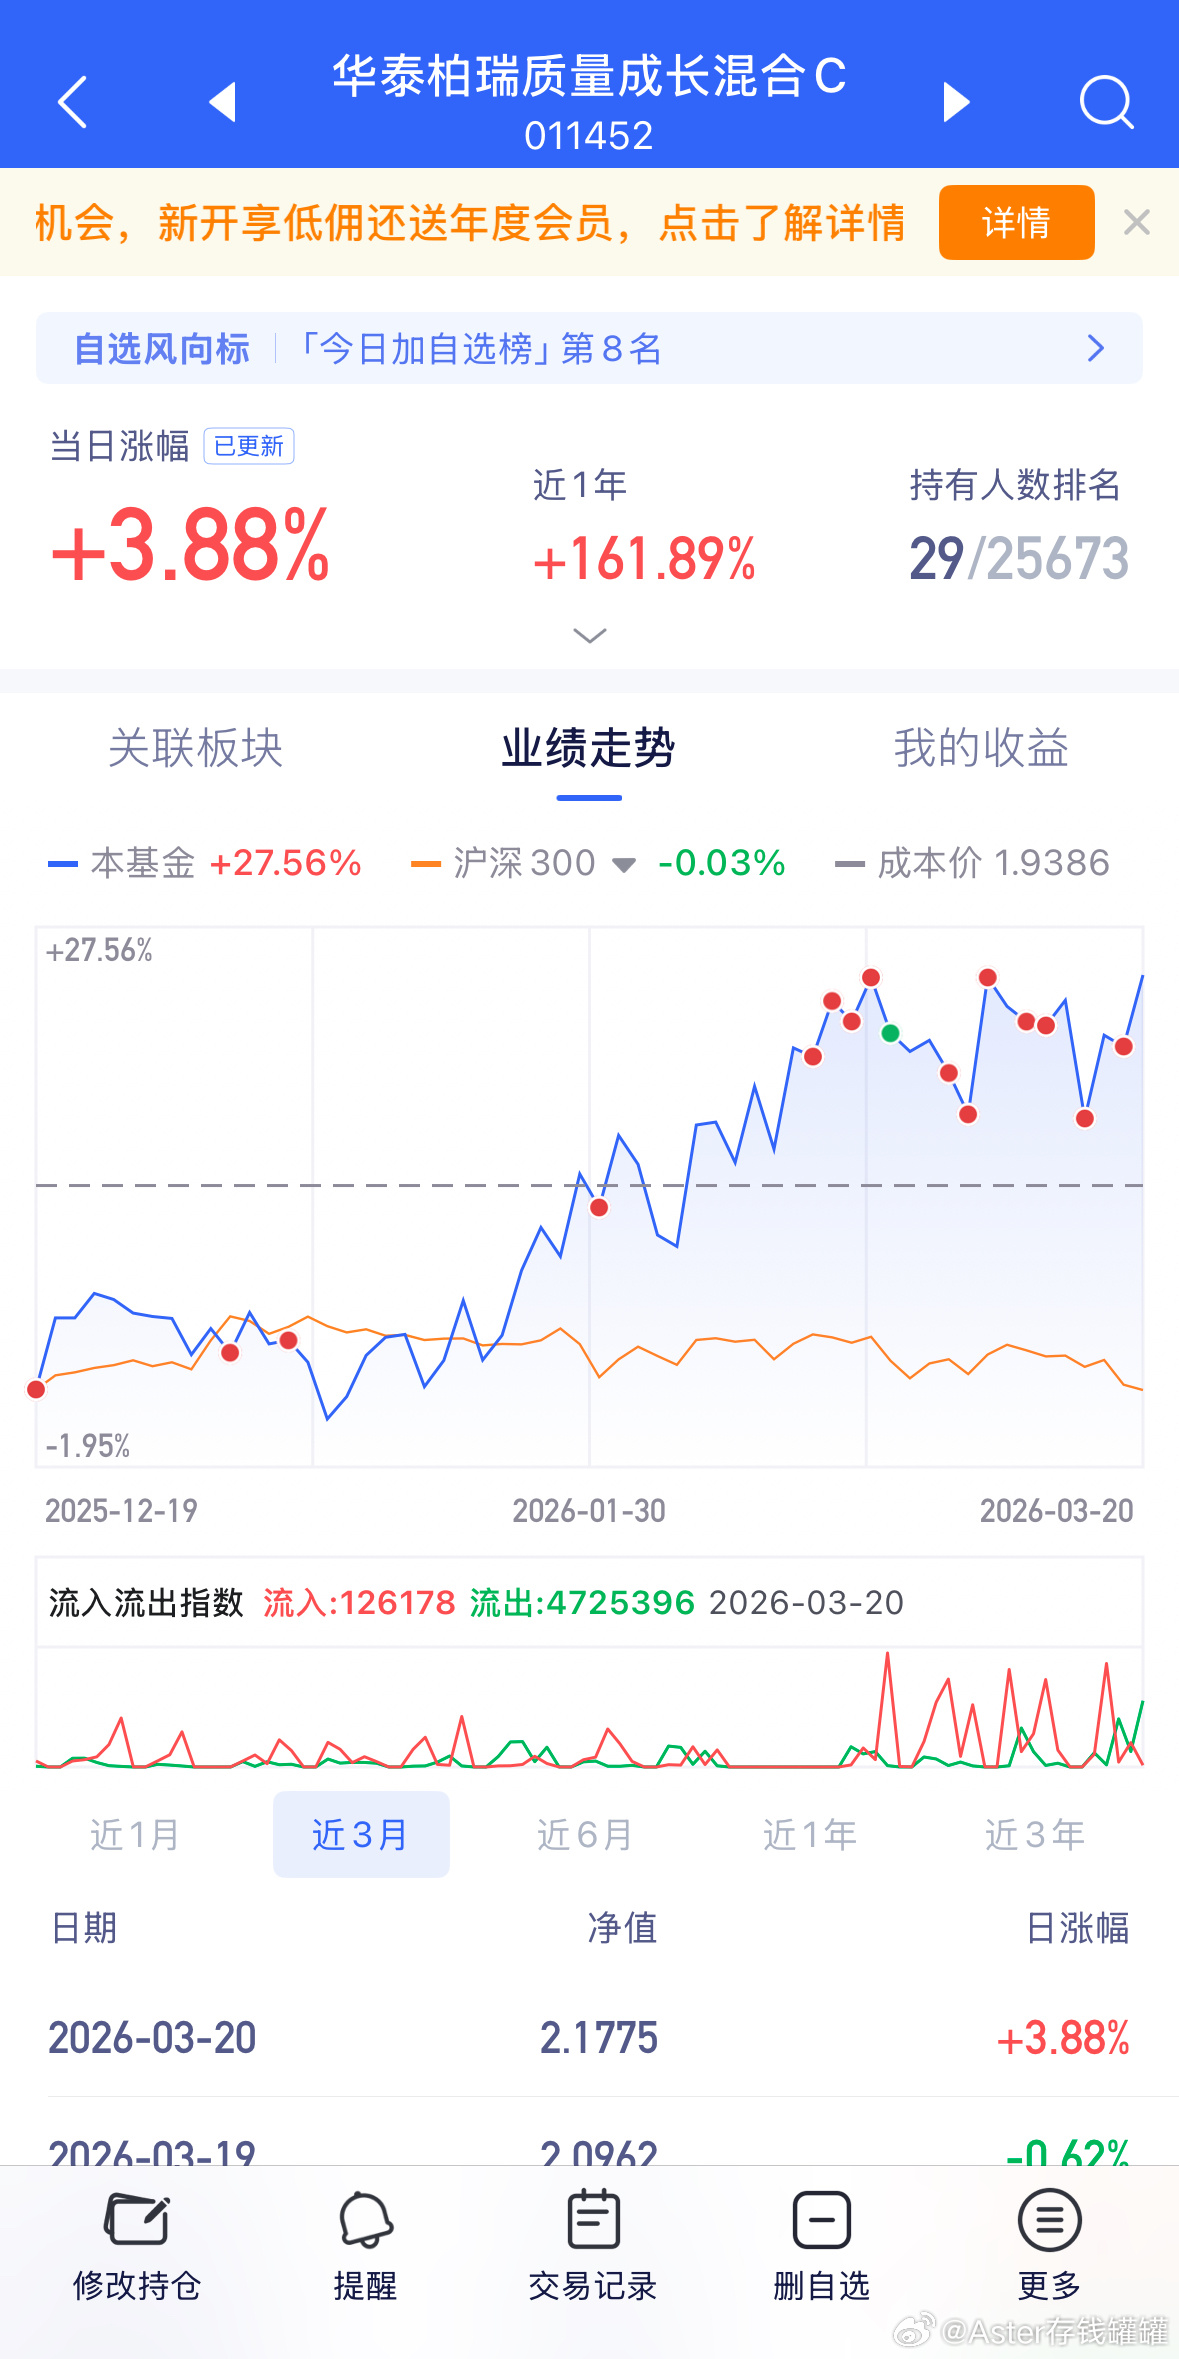
Task: Select the 近1年 period range
Action: pyautogui.click(x=810, y=1835)
